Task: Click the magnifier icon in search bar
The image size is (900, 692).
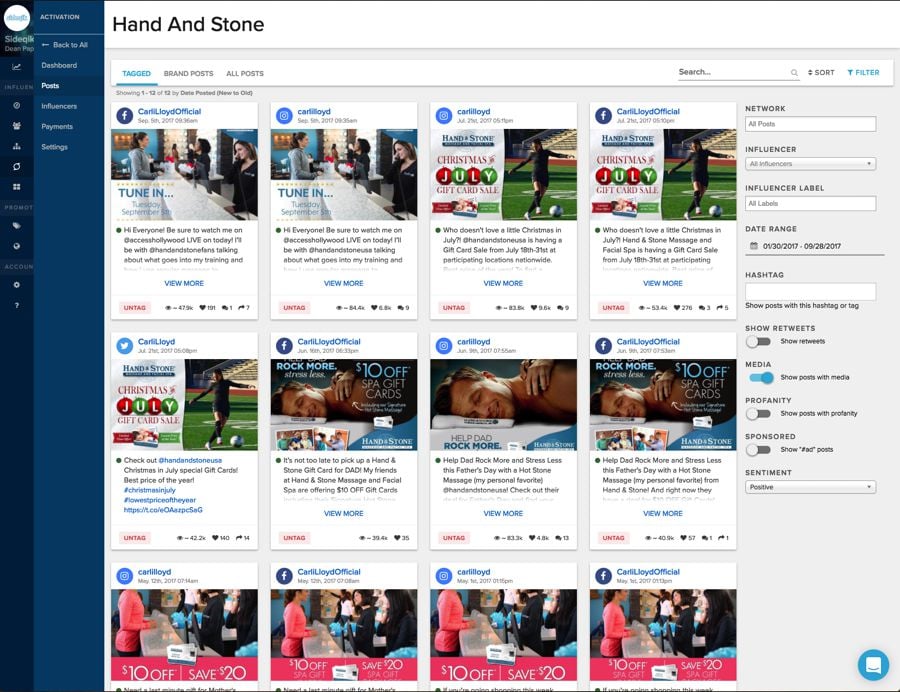Action: click(x=794, y=73)
